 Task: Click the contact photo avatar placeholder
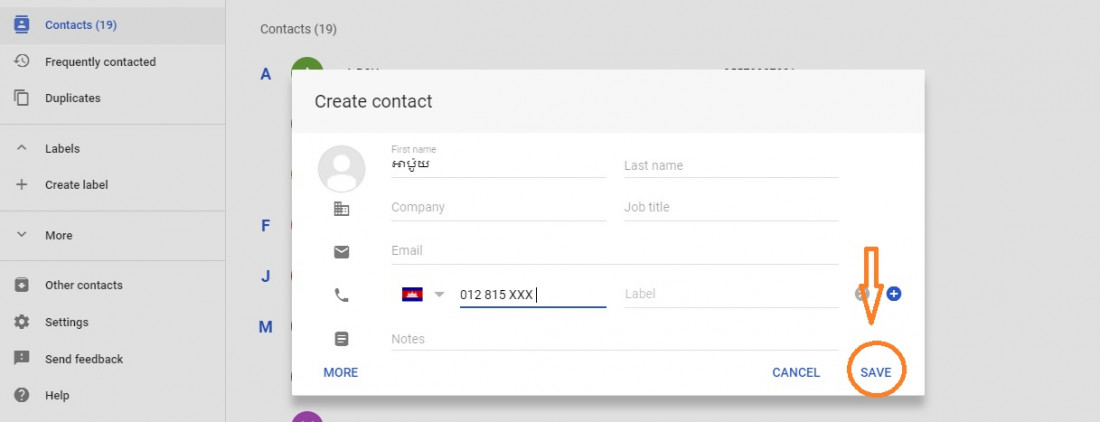pyautogui.click(x=342, y=169)
